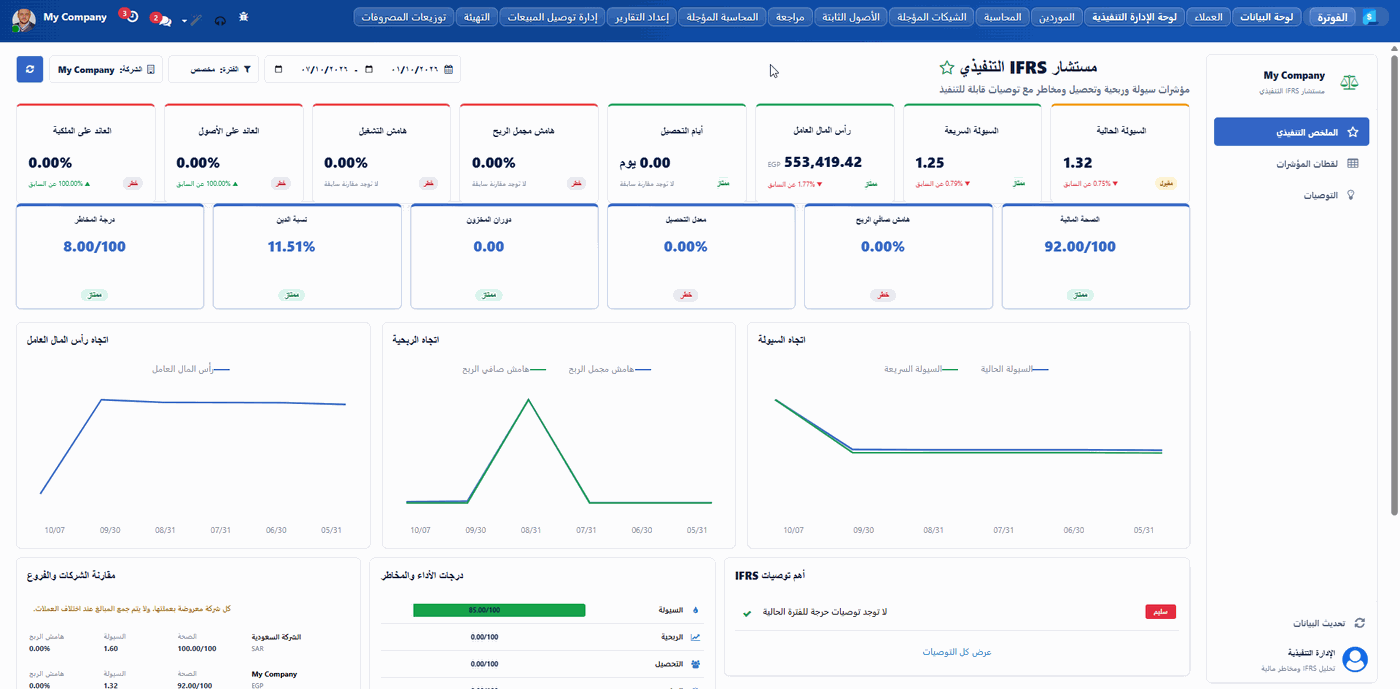Click the balance scales icon in the sidebar
This screenshot has width=1400, height=689.
[x=1350, y=82]
